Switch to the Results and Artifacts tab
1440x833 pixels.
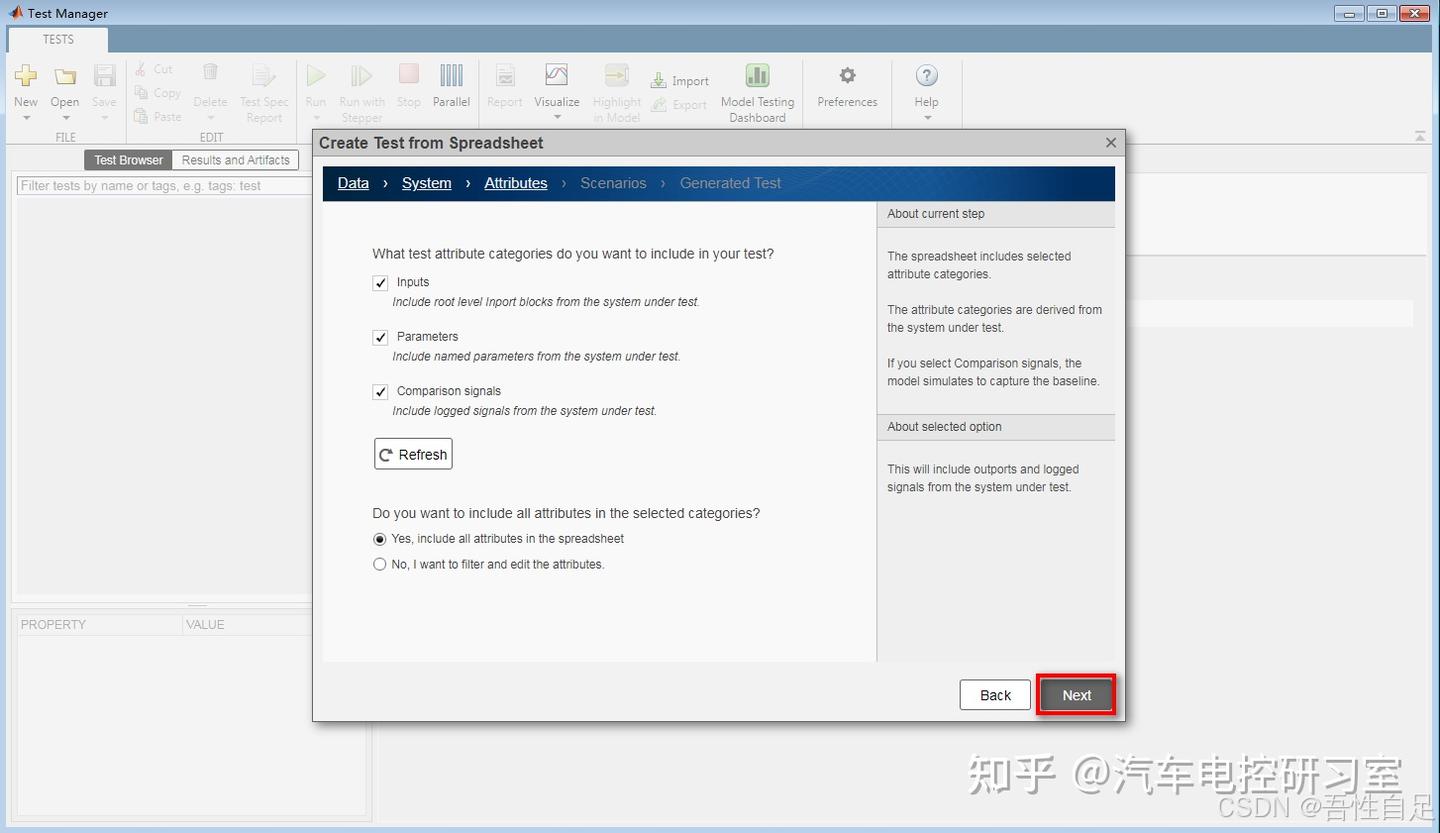[x=235, y=159]
